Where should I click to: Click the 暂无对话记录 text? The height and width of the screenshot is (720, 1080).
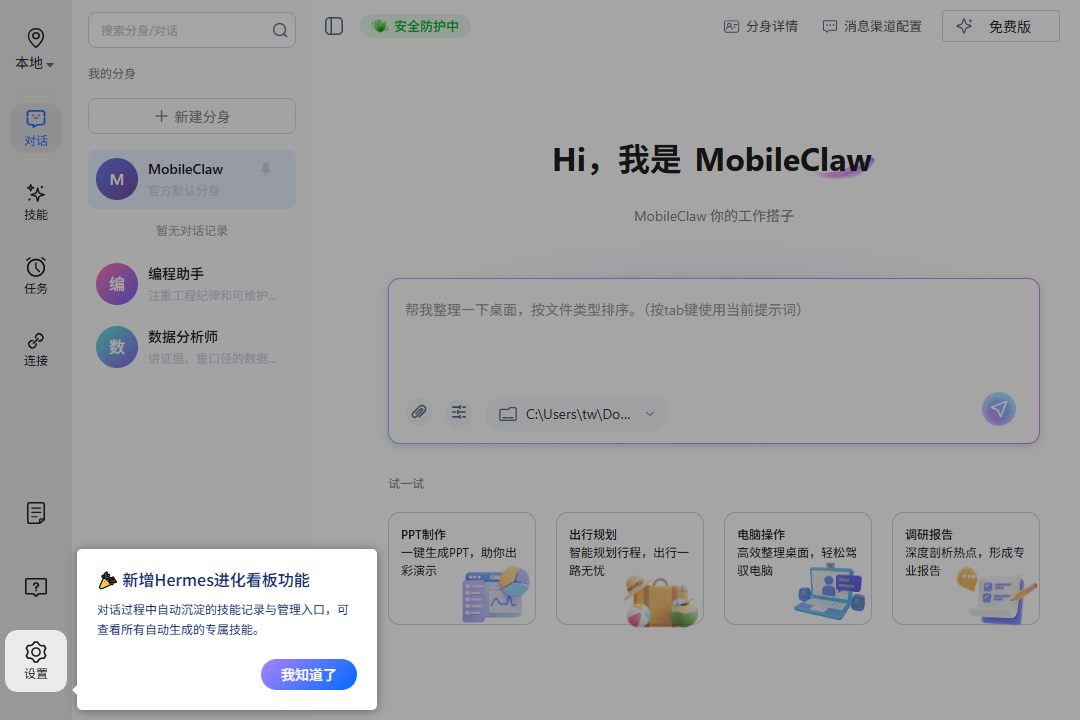click(191, 231)
